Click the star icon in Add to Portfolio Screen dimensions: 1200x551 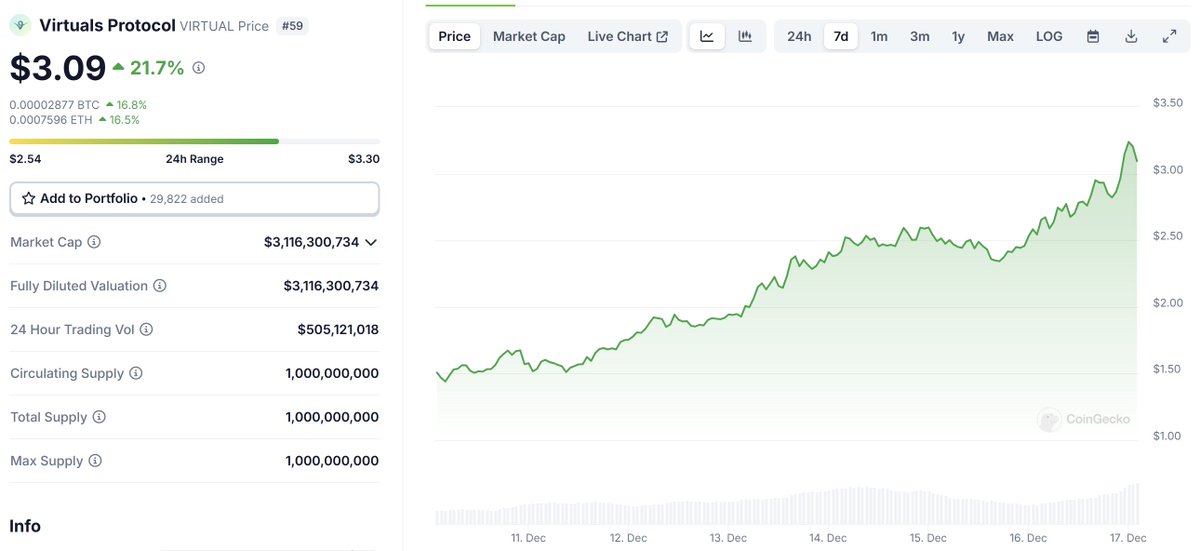[29, 199]
